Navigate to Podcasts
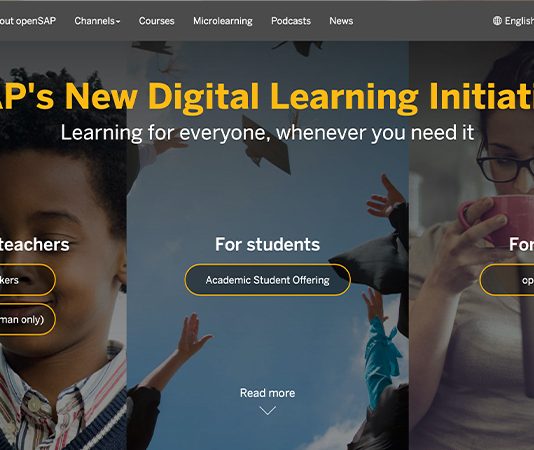 [x=291, y=21]
